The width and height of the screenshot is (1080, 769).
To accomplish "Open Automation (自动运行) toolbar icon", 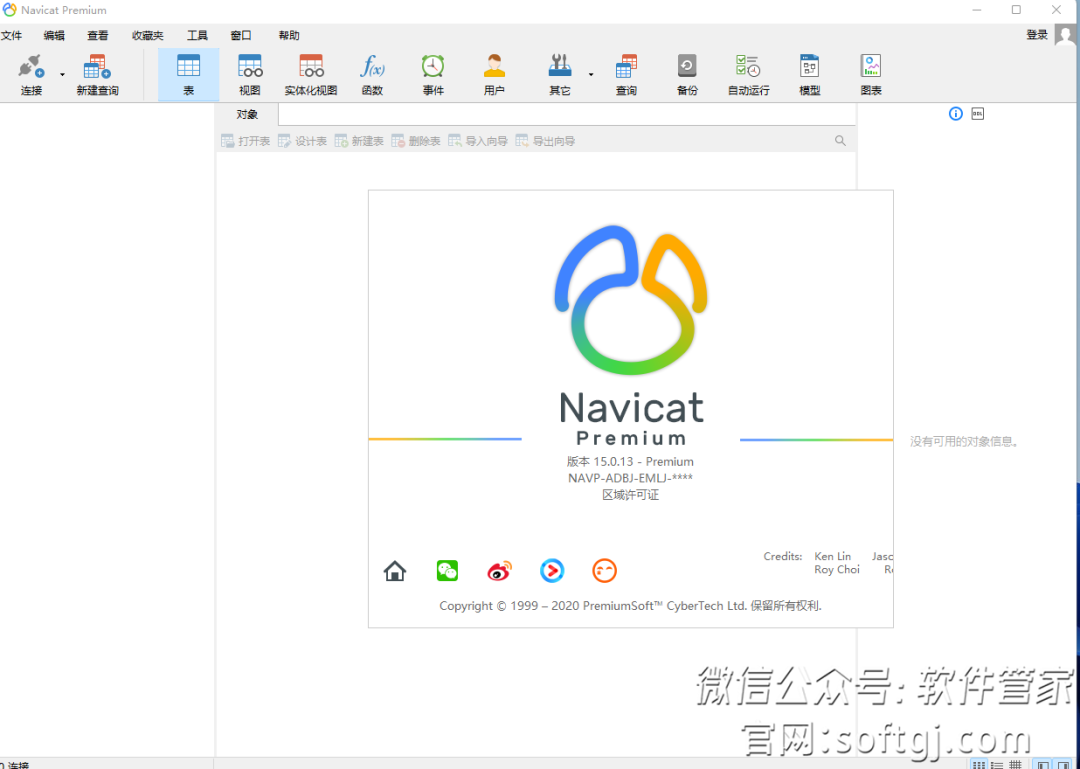I will point(748,66).
